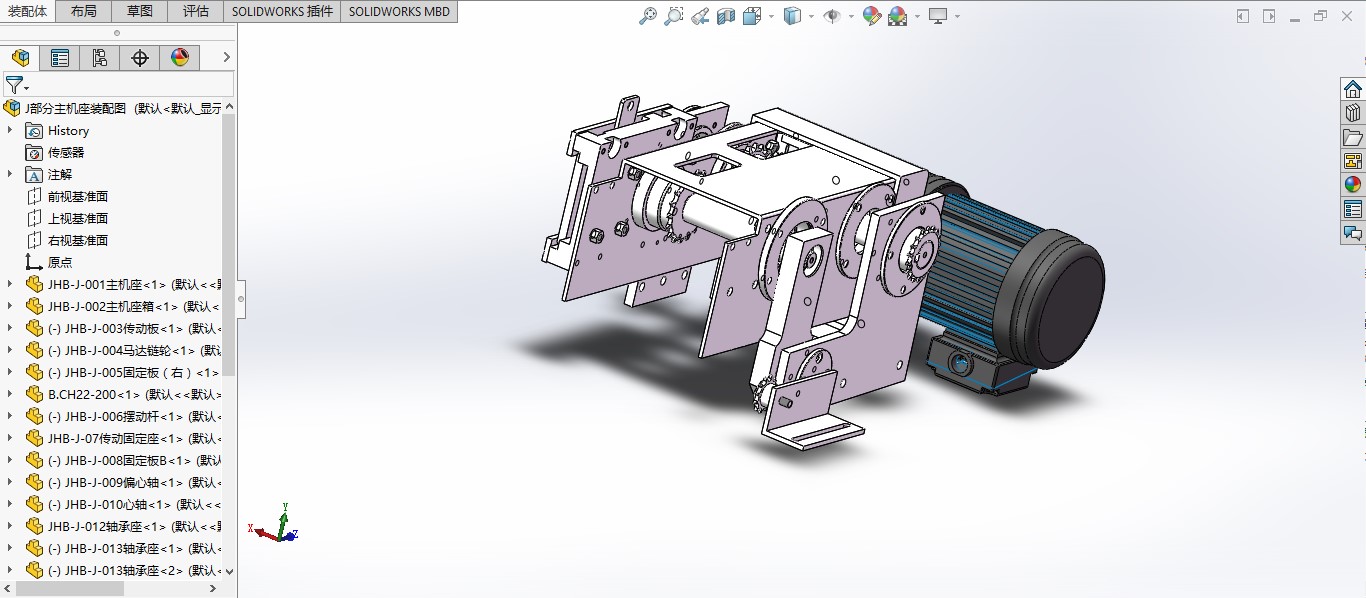Click the Hide/Show Items eye icon

tap(832, 16)
